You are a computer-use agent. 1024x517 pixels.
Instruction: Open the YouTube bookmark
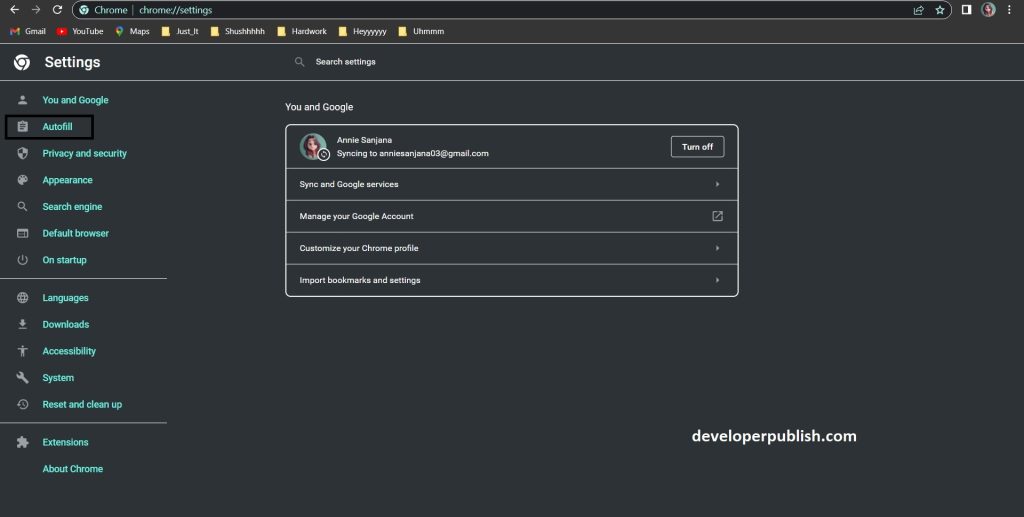point(80,31)
